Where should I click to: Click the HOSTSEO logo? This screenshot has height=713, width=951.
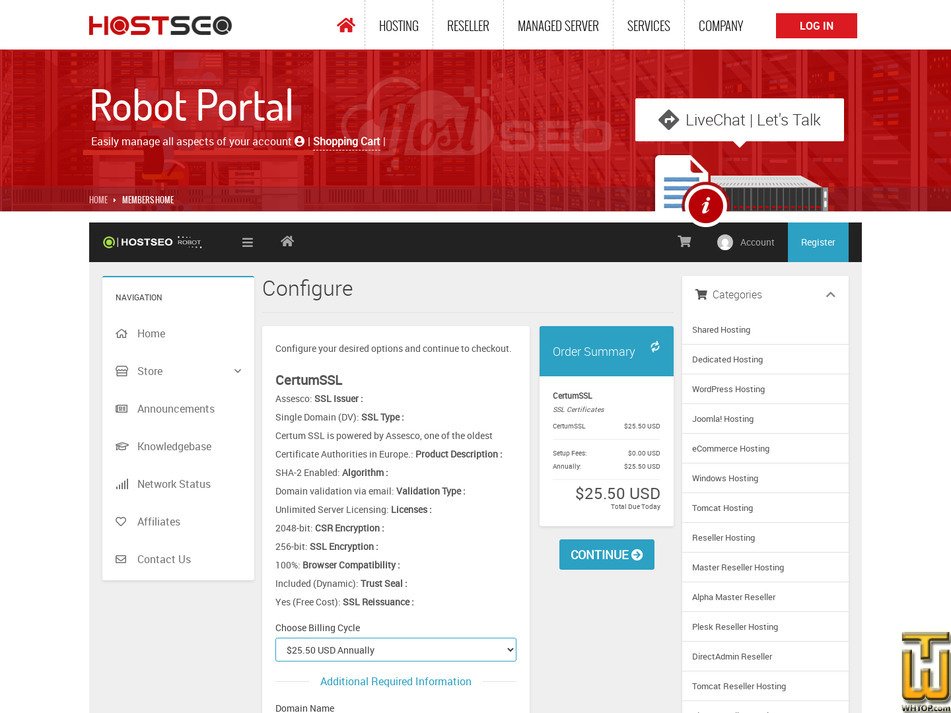[160, 25]
